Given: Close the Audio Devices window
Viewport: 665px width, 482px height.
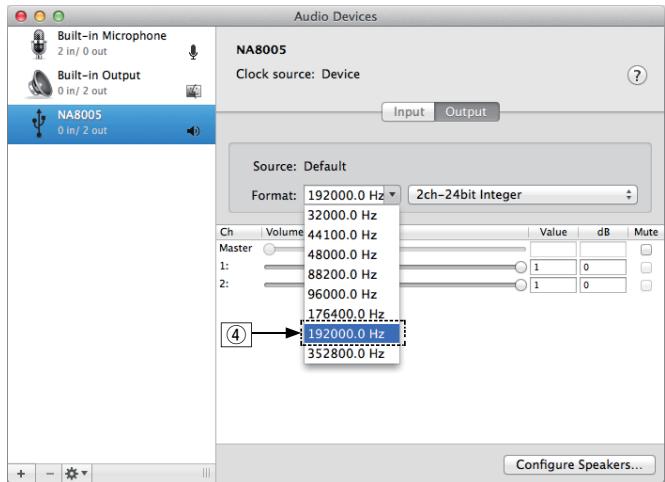Looking at the screenshot, I should (x=21, y=16).
